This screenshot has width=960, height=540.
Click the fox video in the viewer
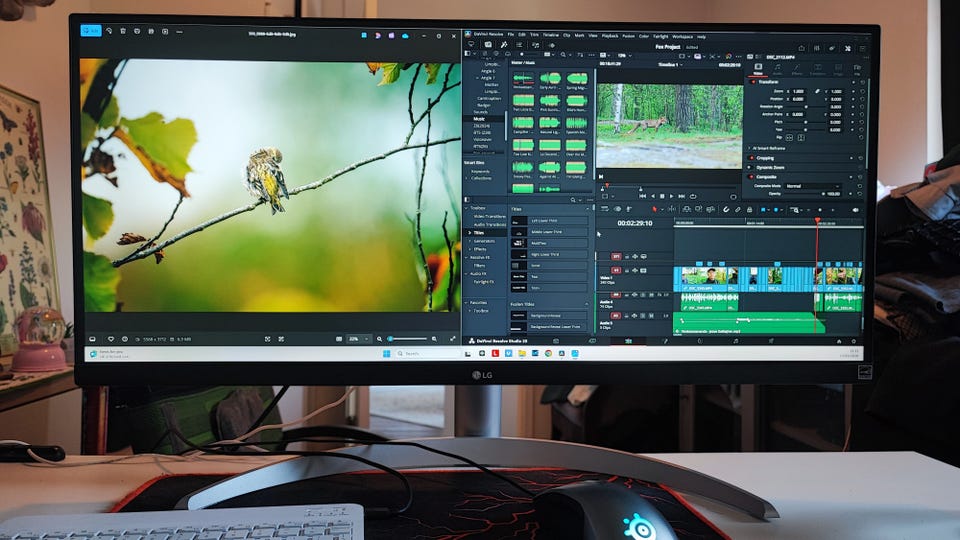(670, 125)
